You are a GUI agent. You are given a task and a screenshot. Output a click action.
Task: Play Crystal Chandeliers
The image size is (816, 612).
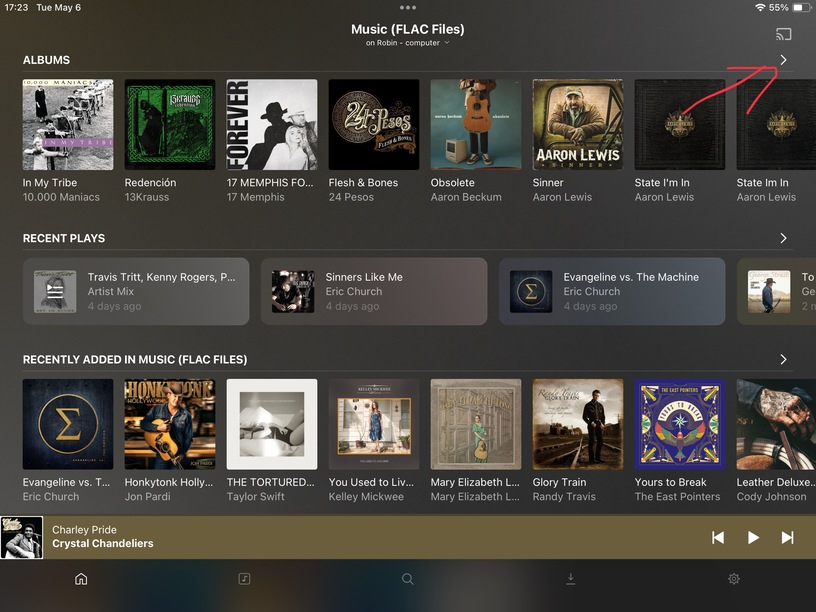pos(753,538)
